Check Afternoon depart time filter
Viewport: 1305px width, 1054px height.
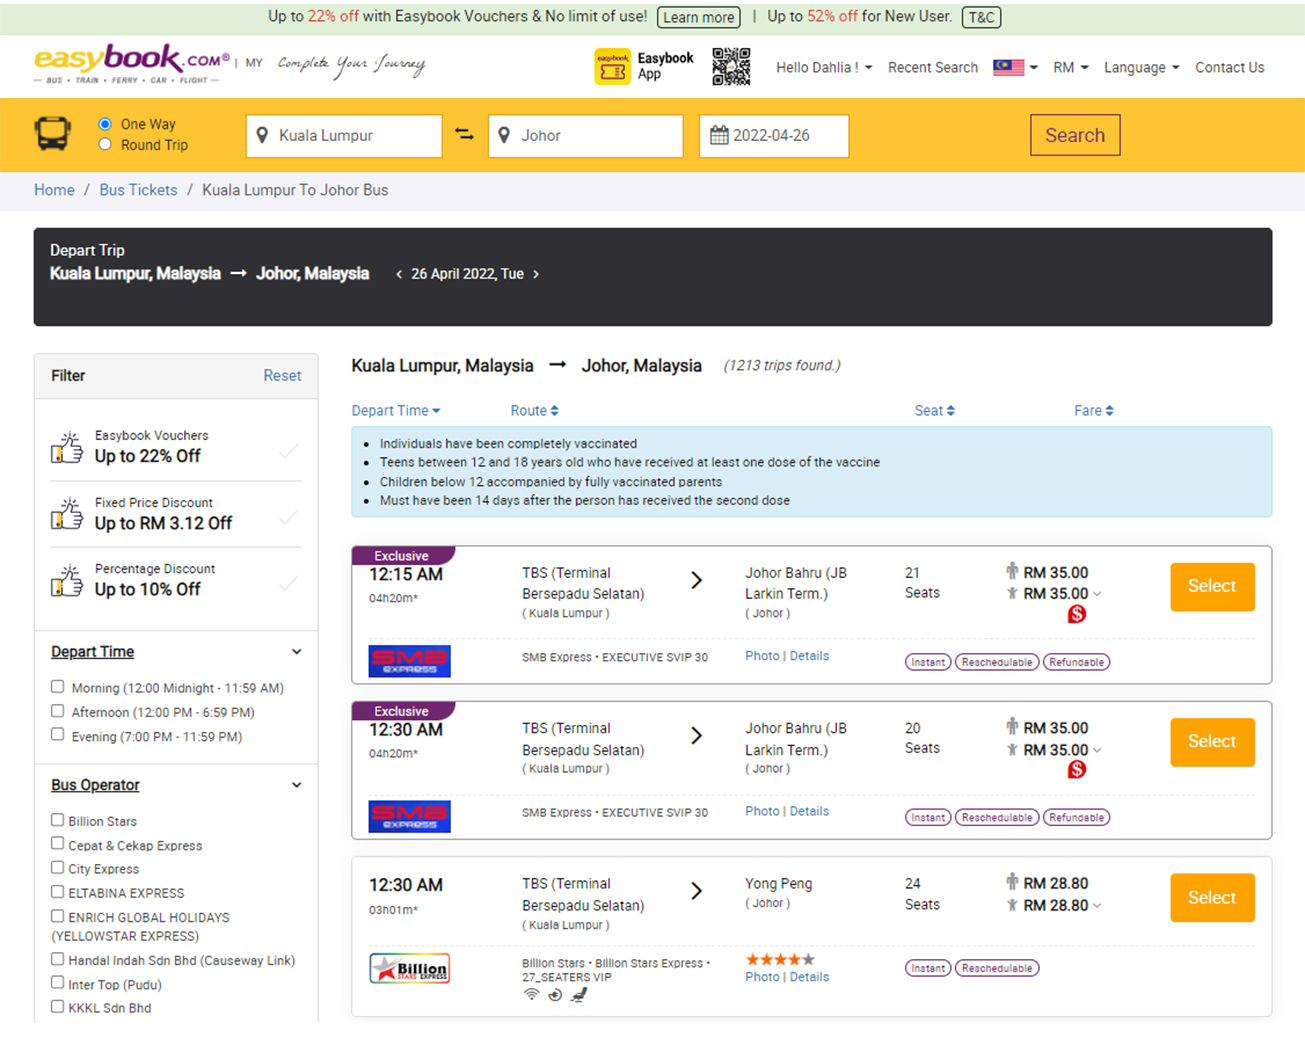[58, 711]
